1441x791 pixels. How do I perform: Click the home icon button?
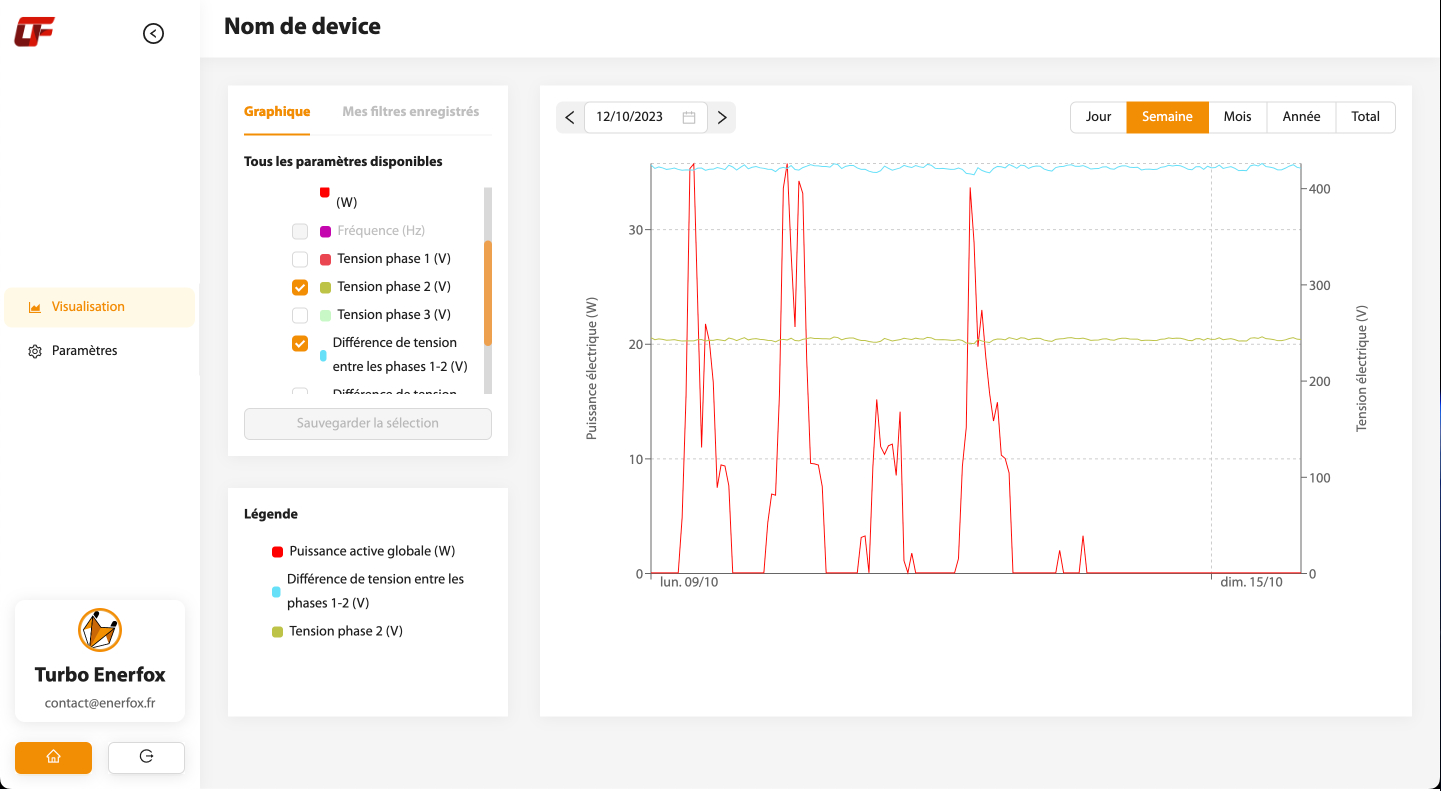point(53,757)
